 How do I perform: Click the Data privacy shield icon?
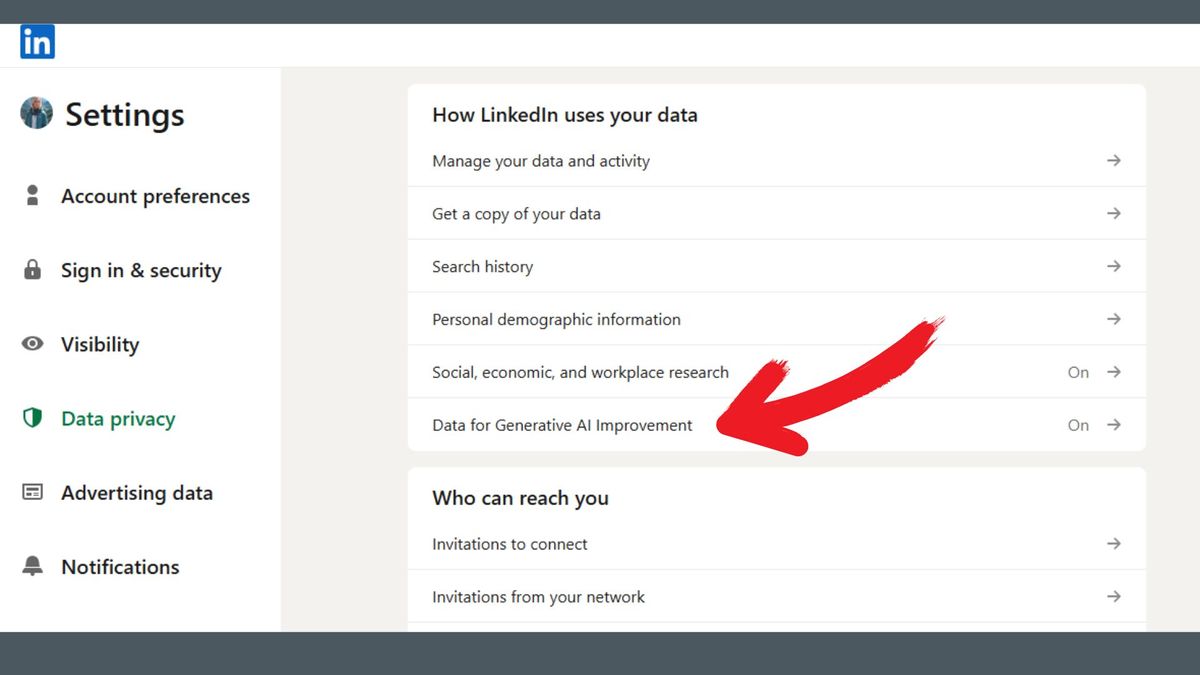coord(32,418)
